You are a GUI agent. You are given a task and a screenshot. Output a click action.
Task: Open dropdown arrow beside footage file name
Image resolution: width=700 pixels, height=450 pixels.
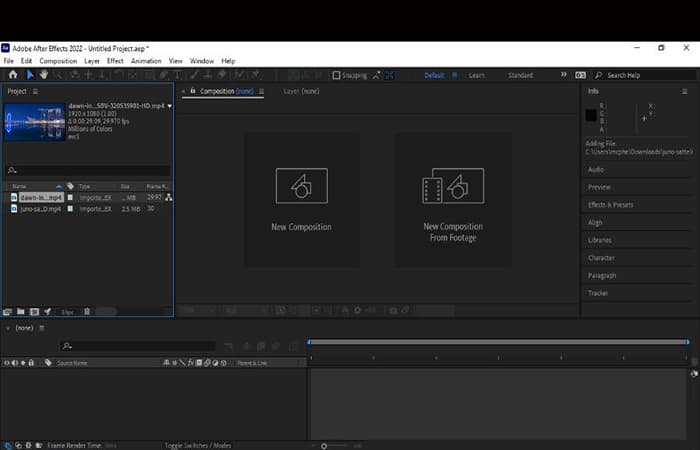170,106
